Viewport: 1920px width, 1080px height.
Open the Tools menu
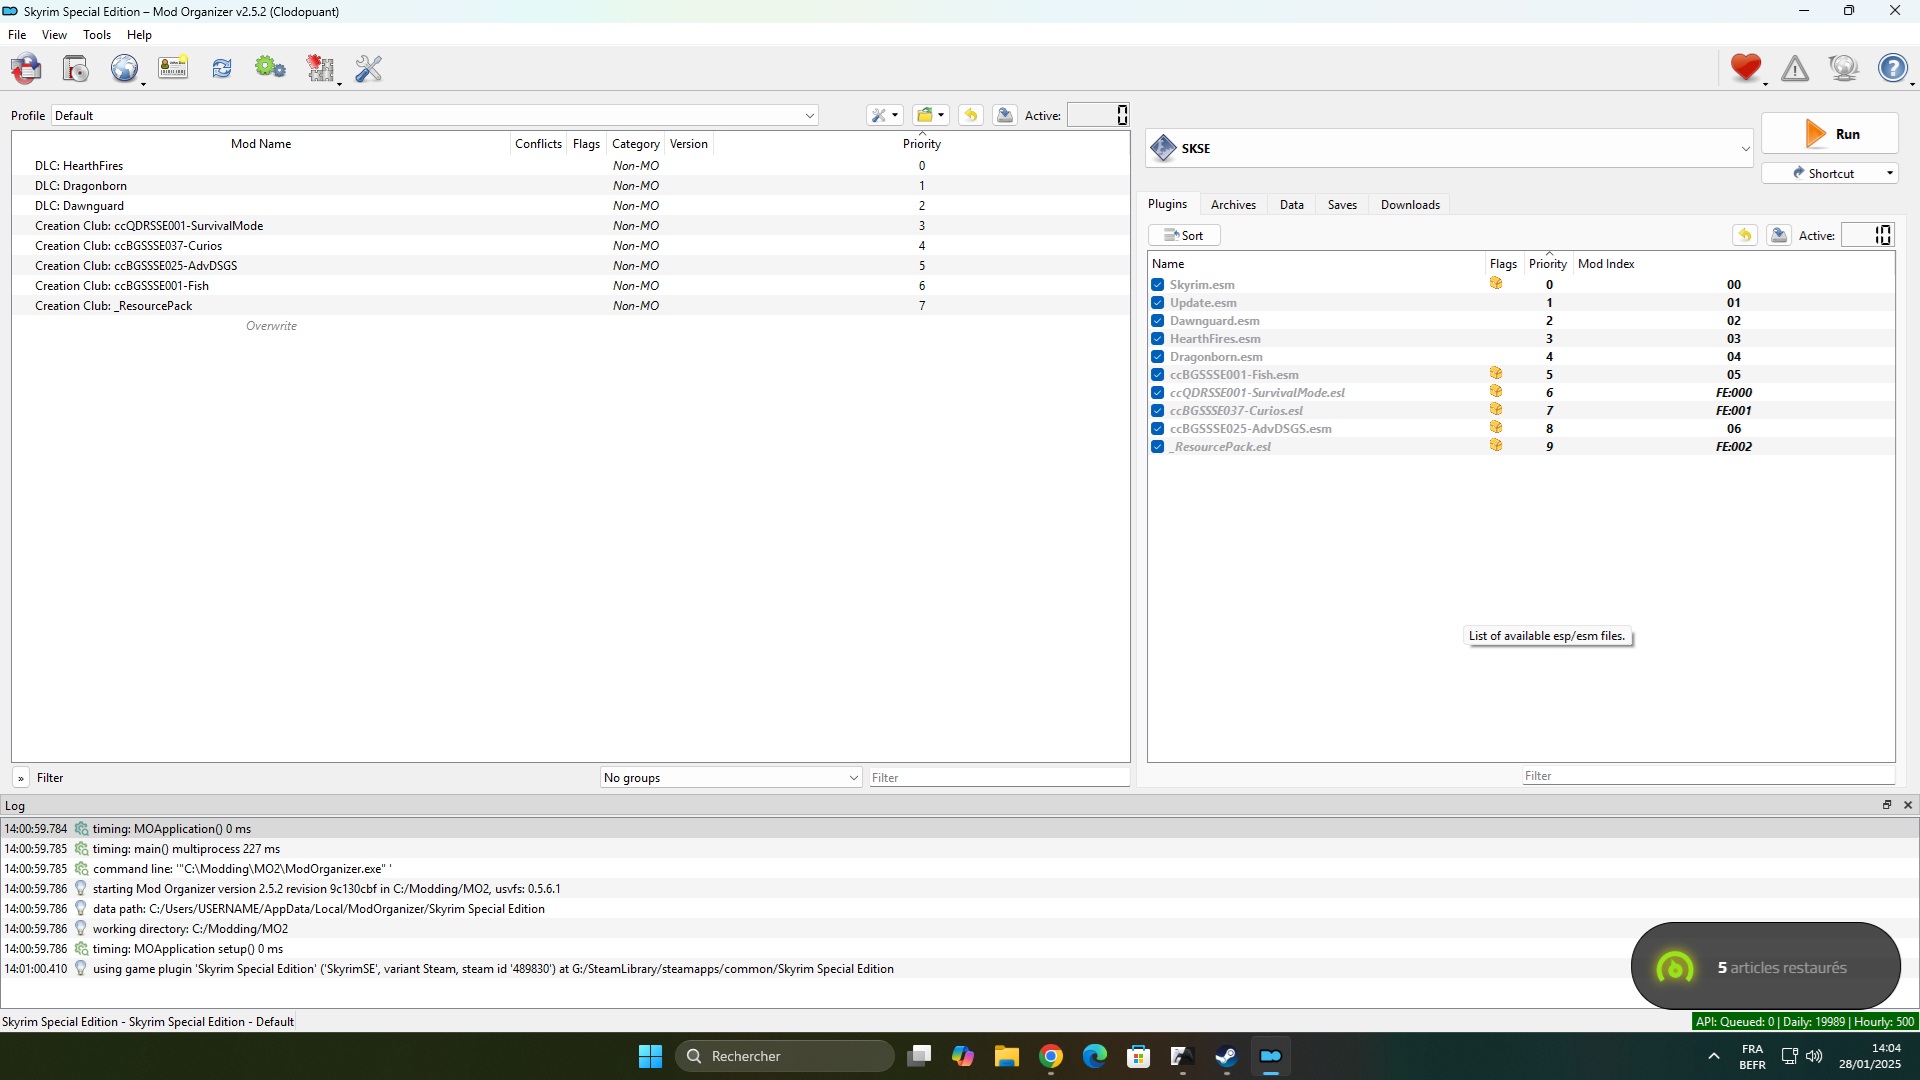[97, 34]
